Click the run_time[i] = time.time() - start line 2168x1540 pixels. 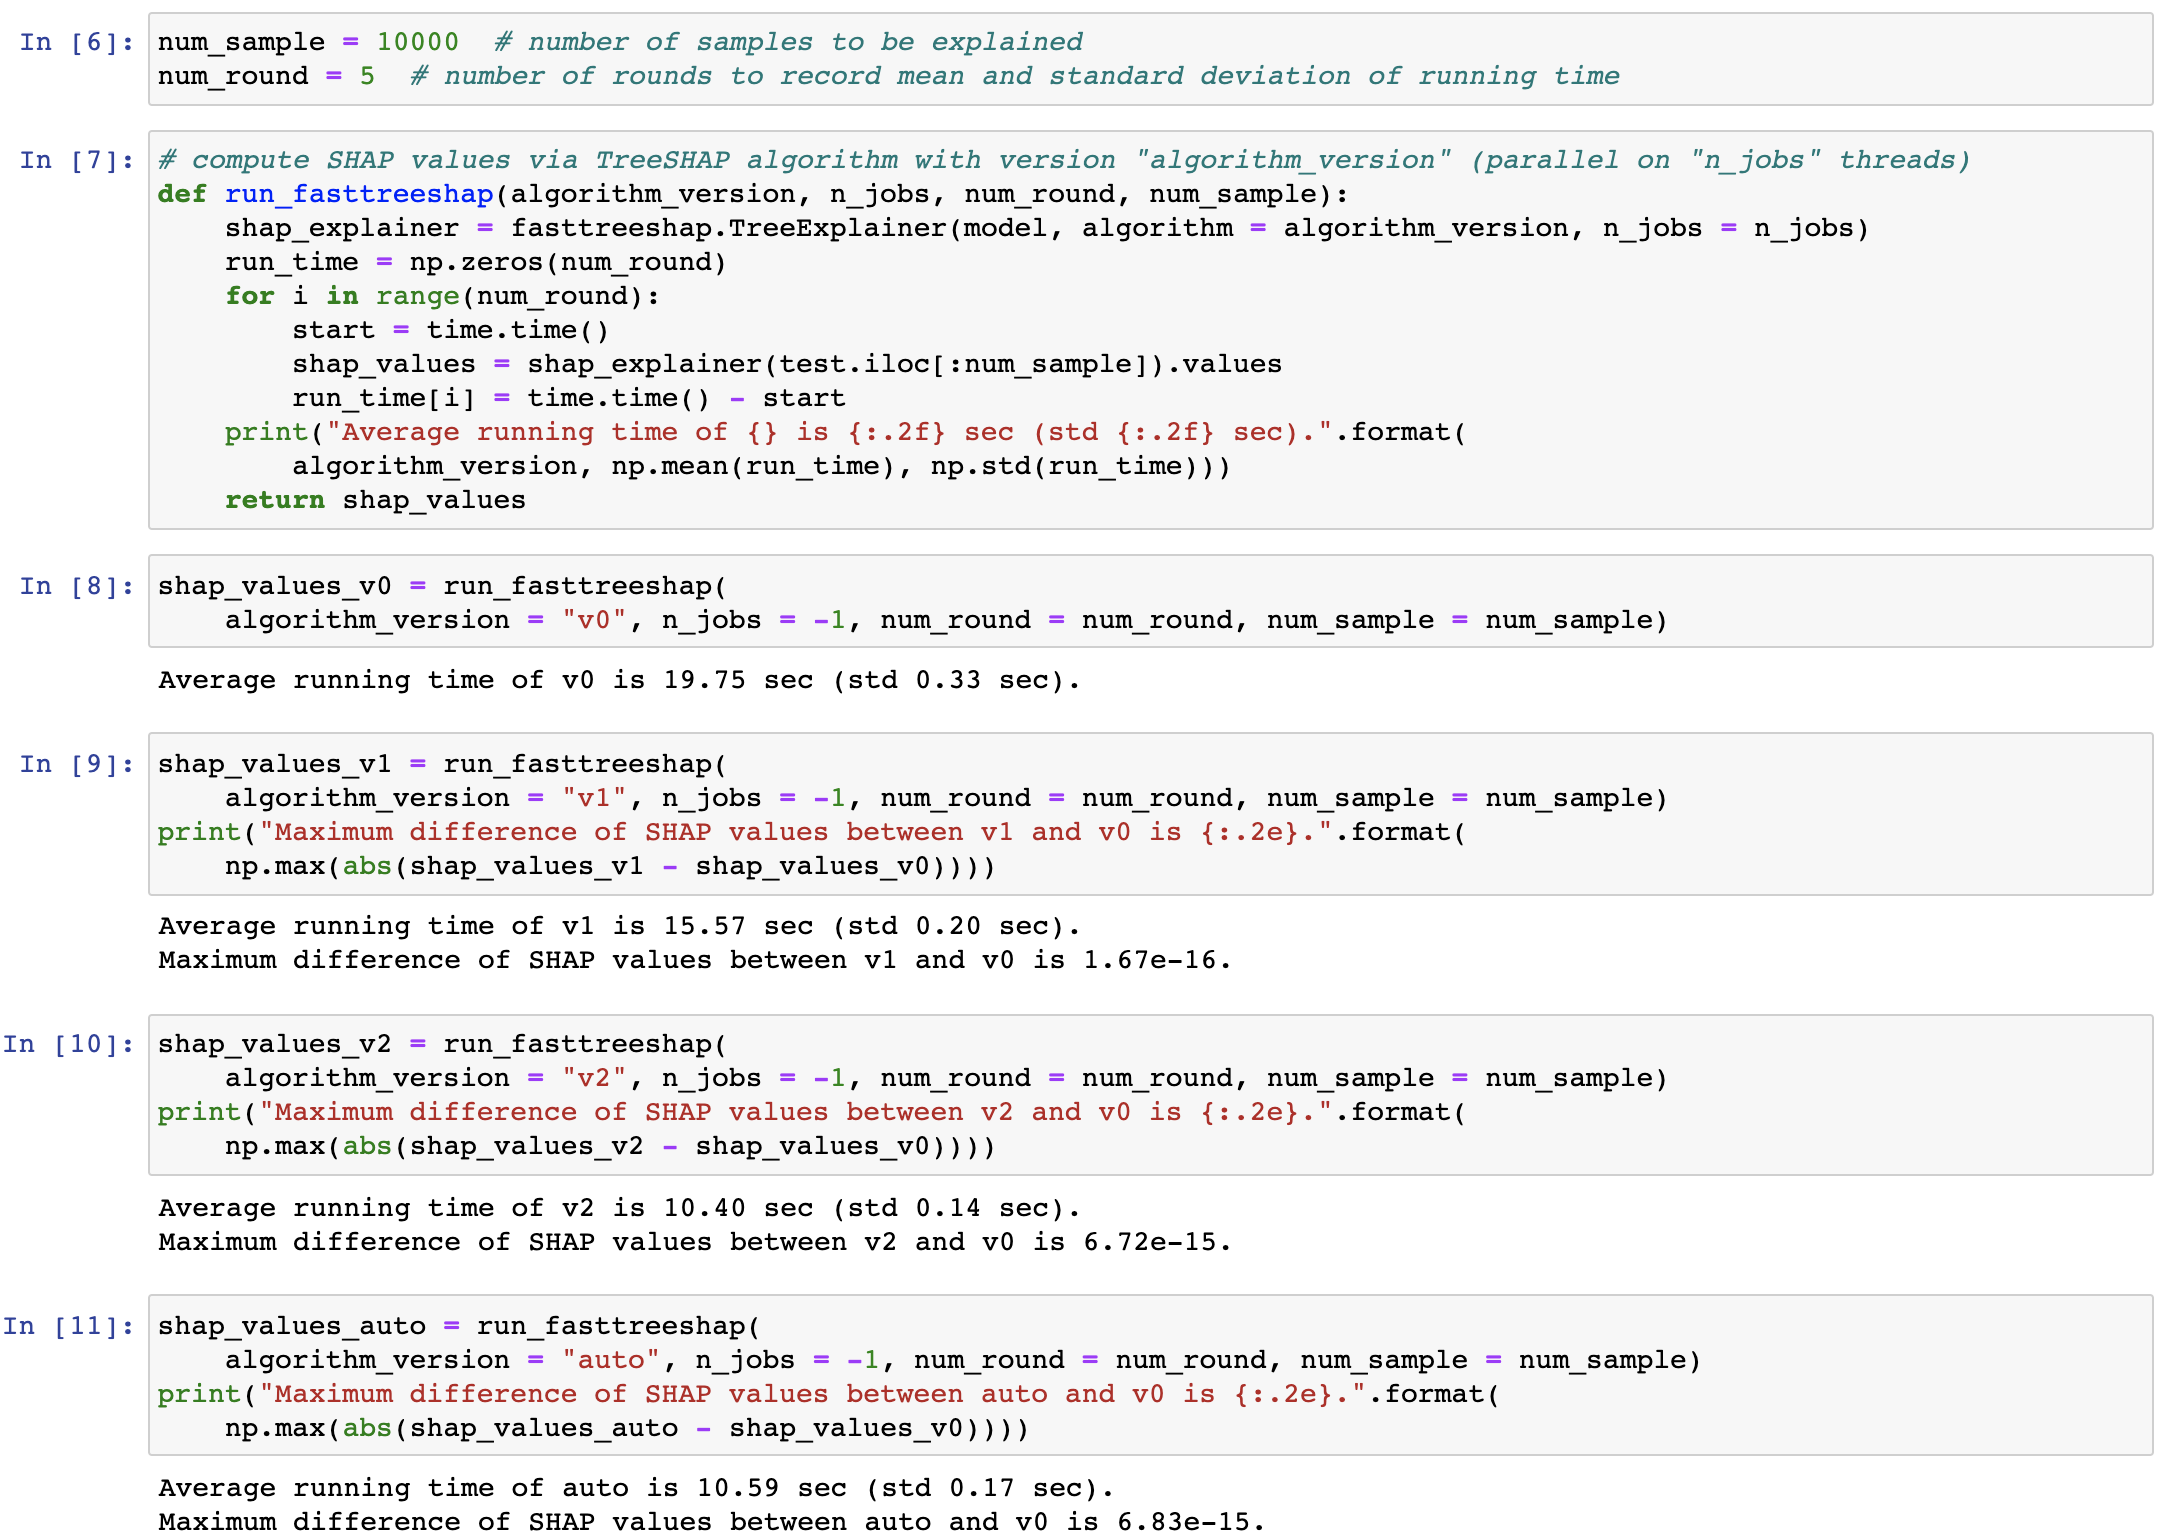[568, 398]
